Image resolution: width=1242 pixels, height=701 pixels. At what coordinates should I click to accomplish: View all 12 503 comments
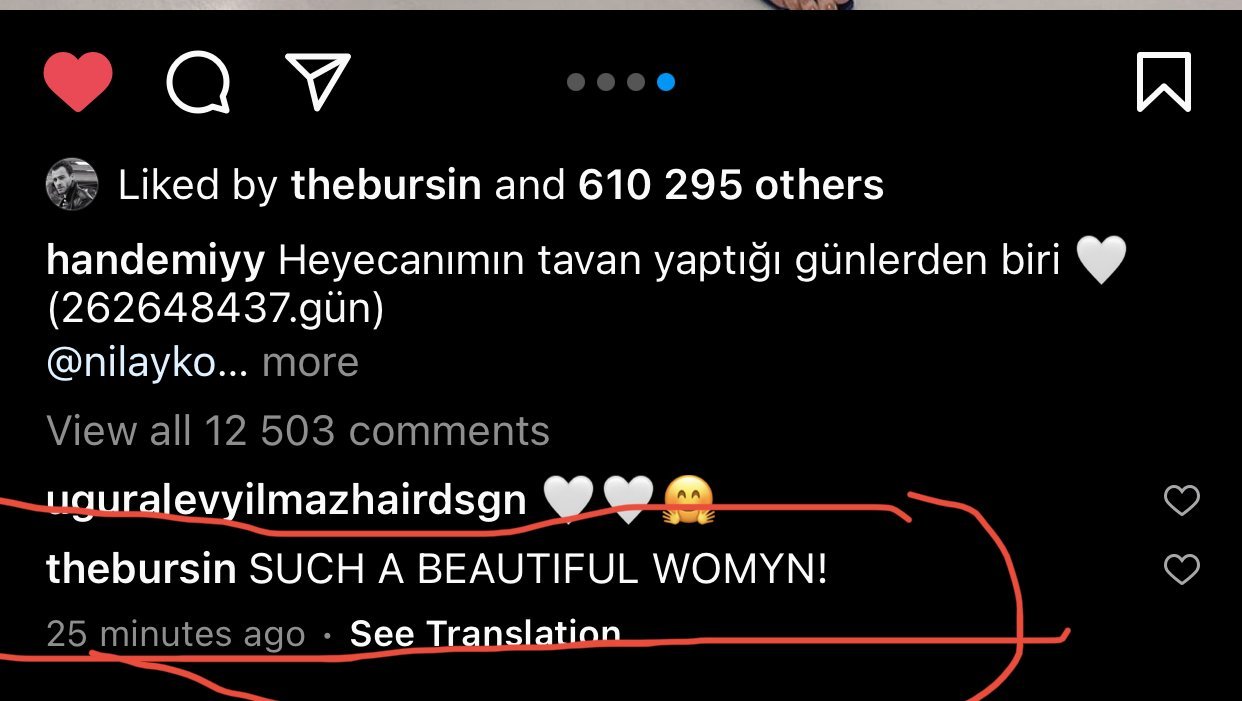(x=298, y=431)
